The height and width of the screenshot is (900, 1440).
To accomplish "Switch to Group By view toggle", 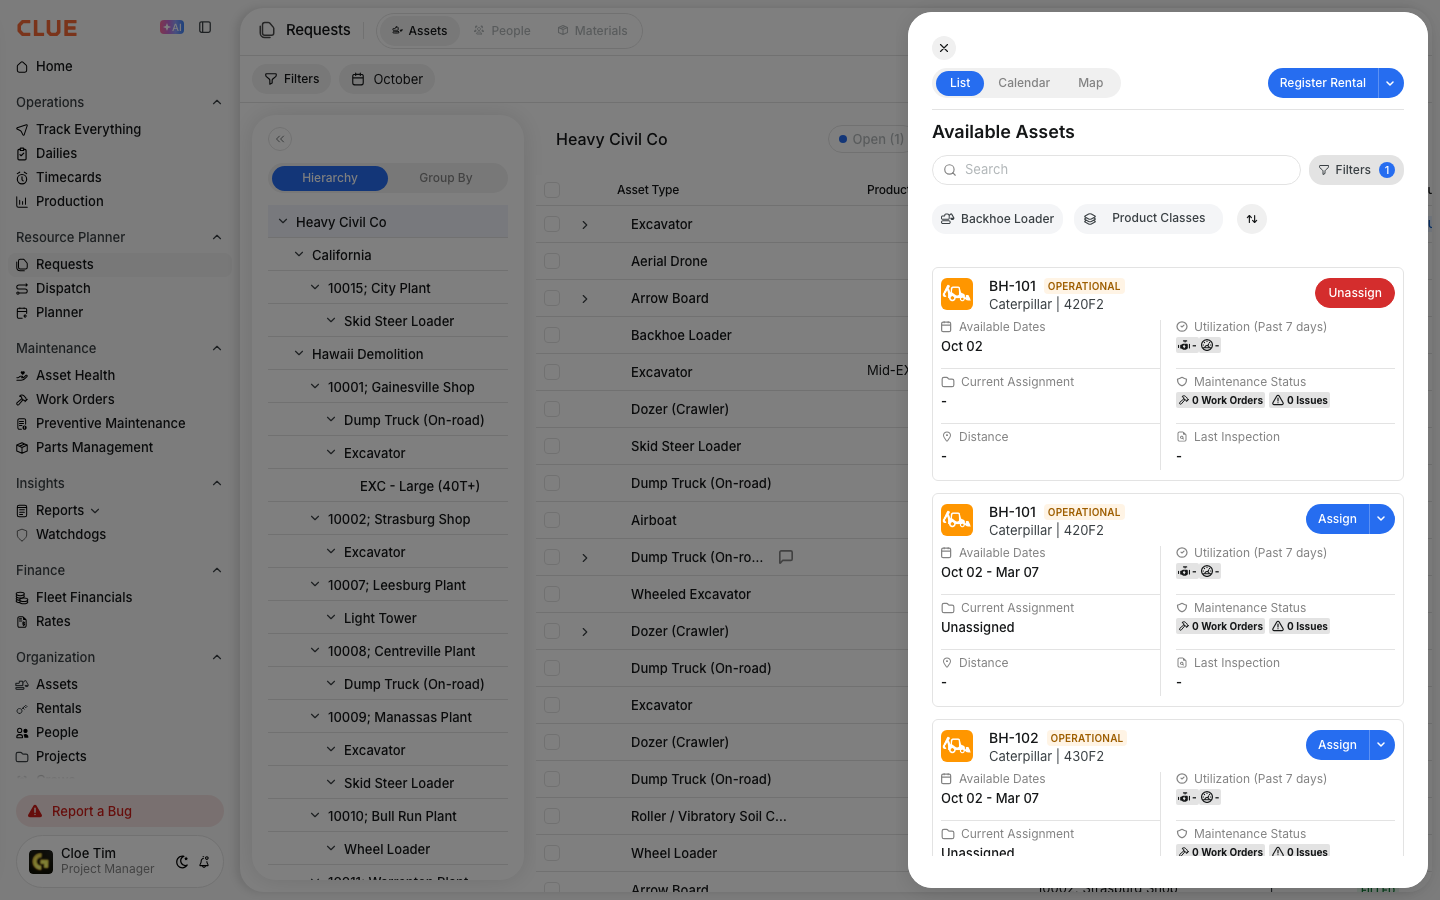I will pyautogui.click(x=446, y=178).
